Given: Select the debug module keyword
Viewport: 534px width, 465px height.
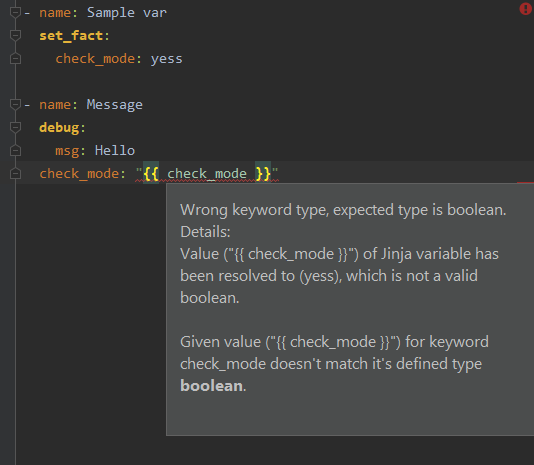Looking at the screenshot, I should pos(59,128).
